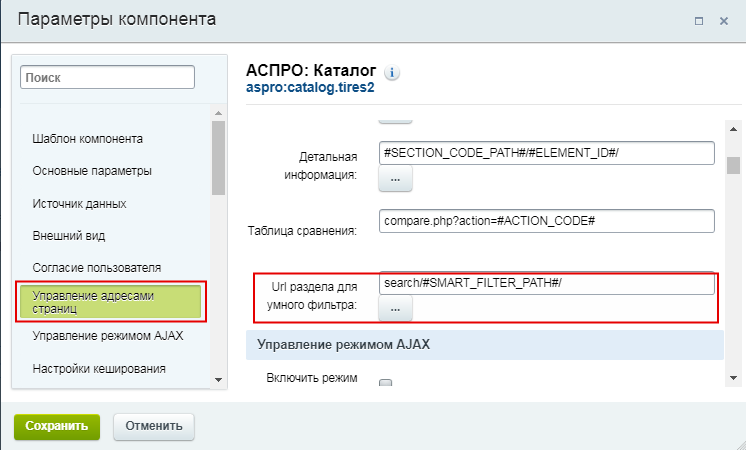Enable the Включить режим AJAX checkbox
This screenshot has width=746, height=450.
[x=385, y=384]
